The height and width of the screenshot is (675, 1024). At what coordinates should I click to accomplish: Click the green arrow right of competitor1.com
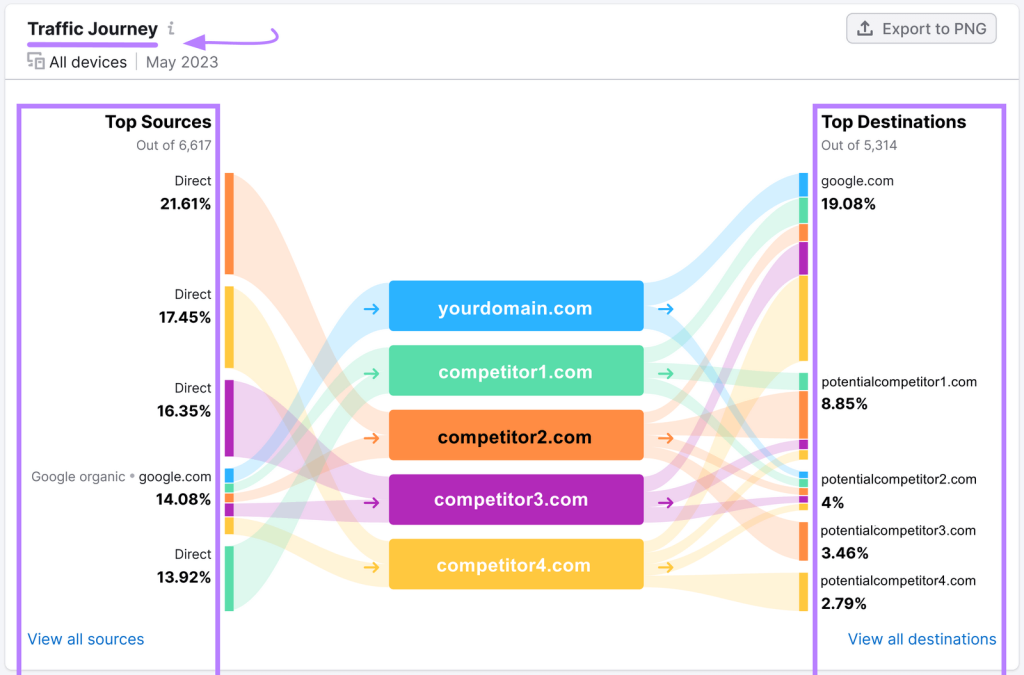click(x=665, y=373)
